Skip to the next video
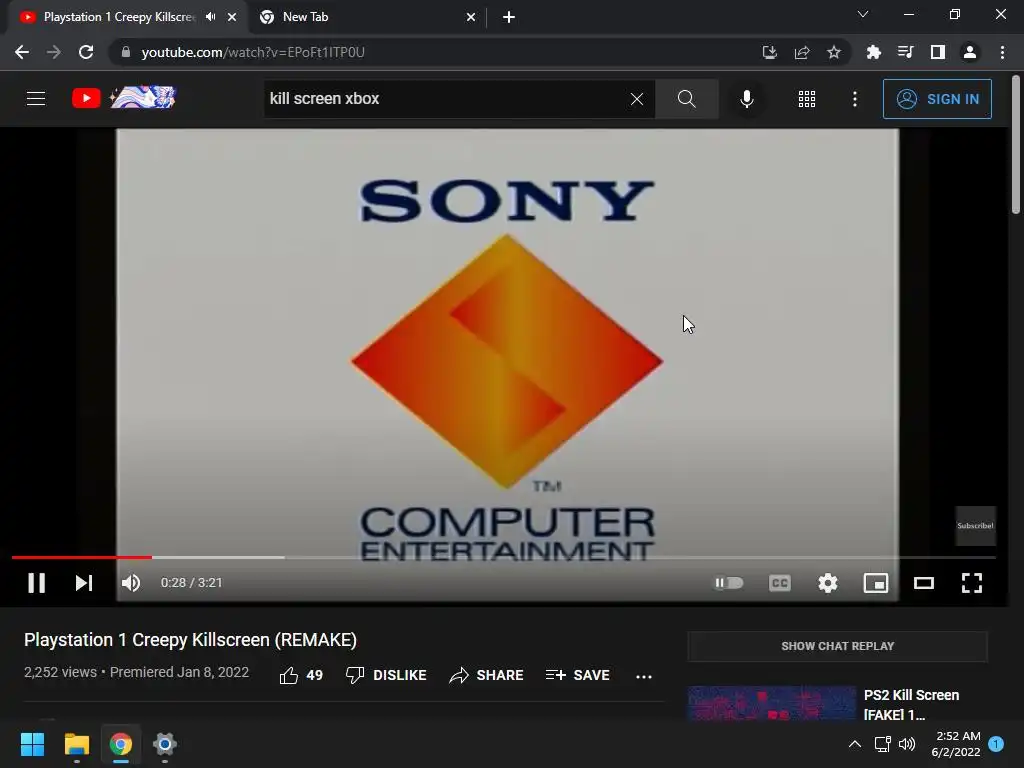The image size is (1024, 768). coord(84,583)
